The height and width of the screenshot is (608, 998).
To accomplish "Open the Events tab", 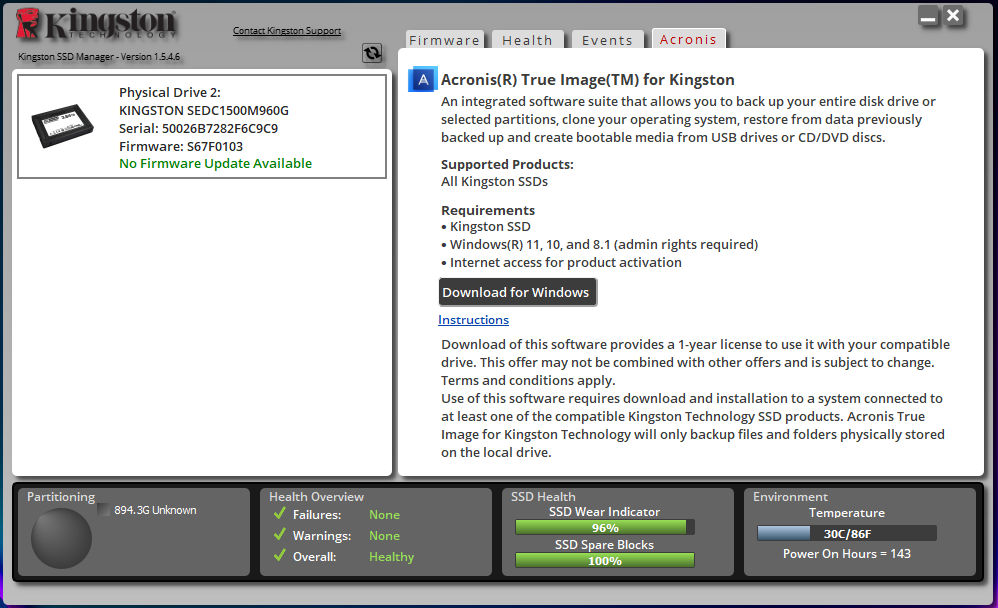I will [607, 40].
